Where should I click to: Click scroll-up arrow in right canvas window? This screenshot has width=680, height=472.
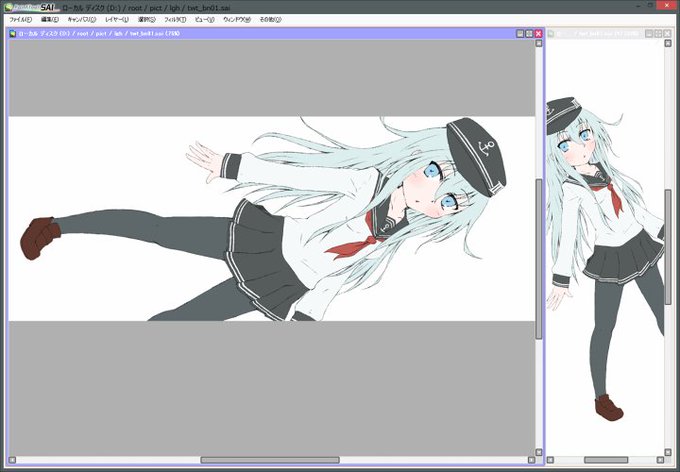668,43
